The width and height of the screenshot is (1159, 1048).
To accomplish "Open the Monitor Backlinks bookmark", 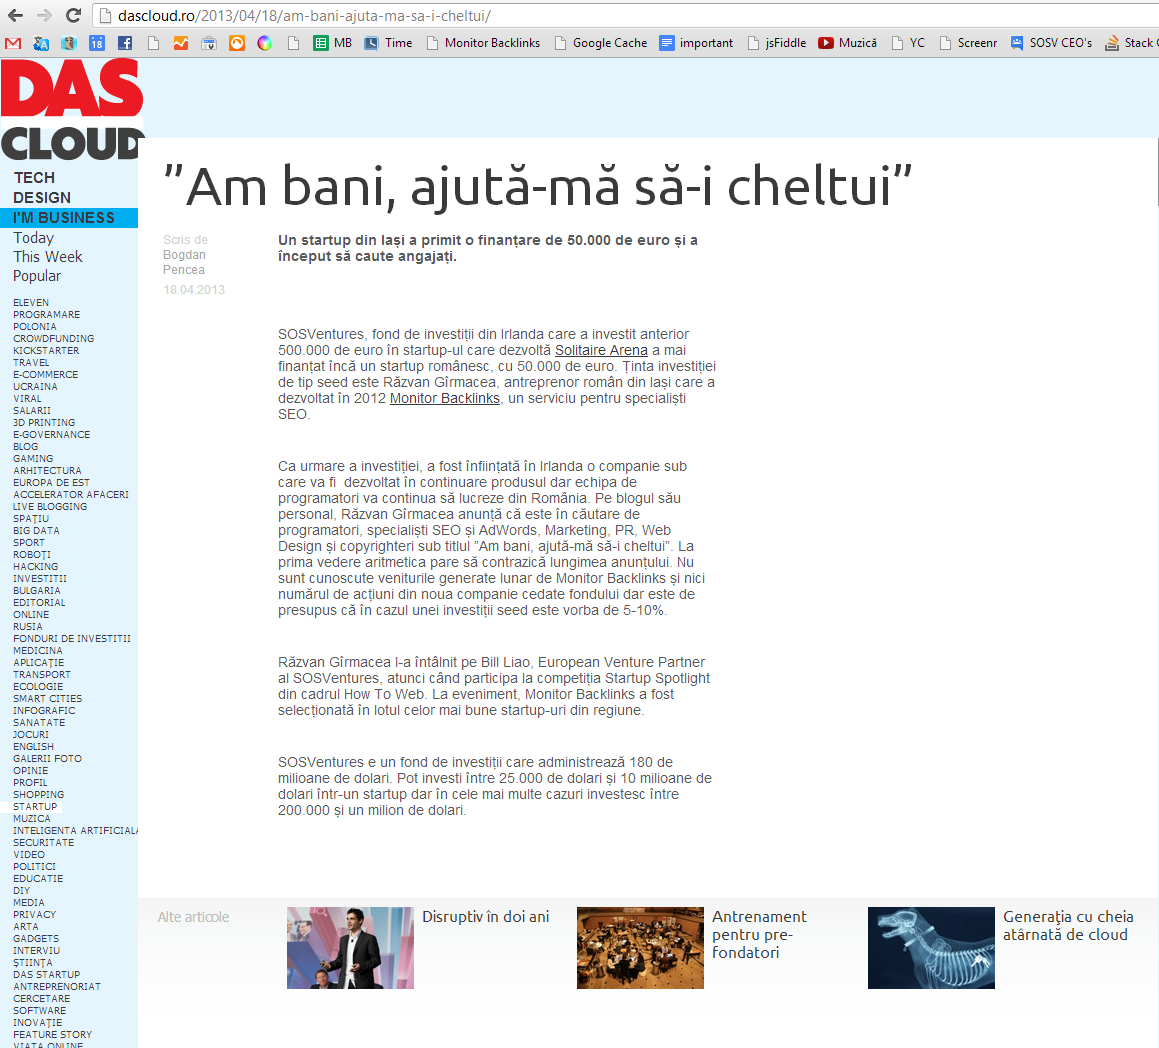I will tap(483, 43).
